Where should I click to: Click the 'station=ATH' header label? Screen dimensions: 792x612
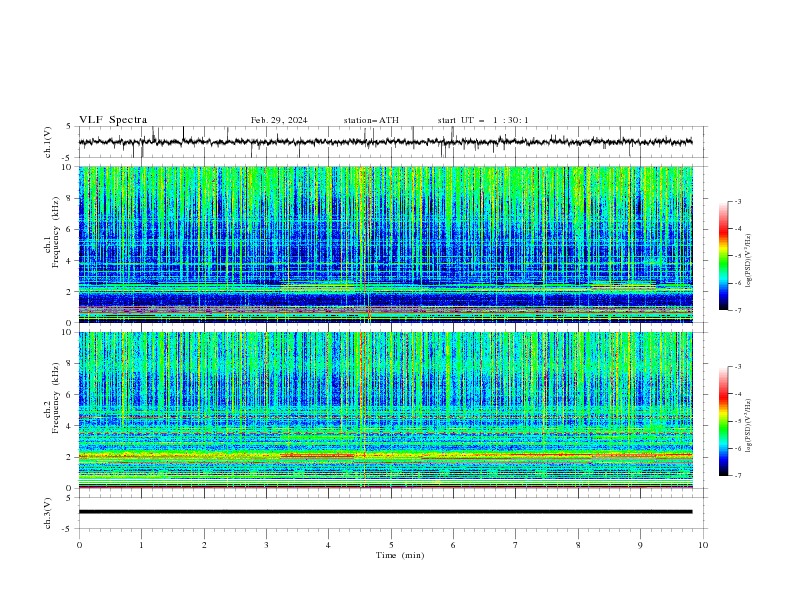pyautogui.click(x=371, y=120)
